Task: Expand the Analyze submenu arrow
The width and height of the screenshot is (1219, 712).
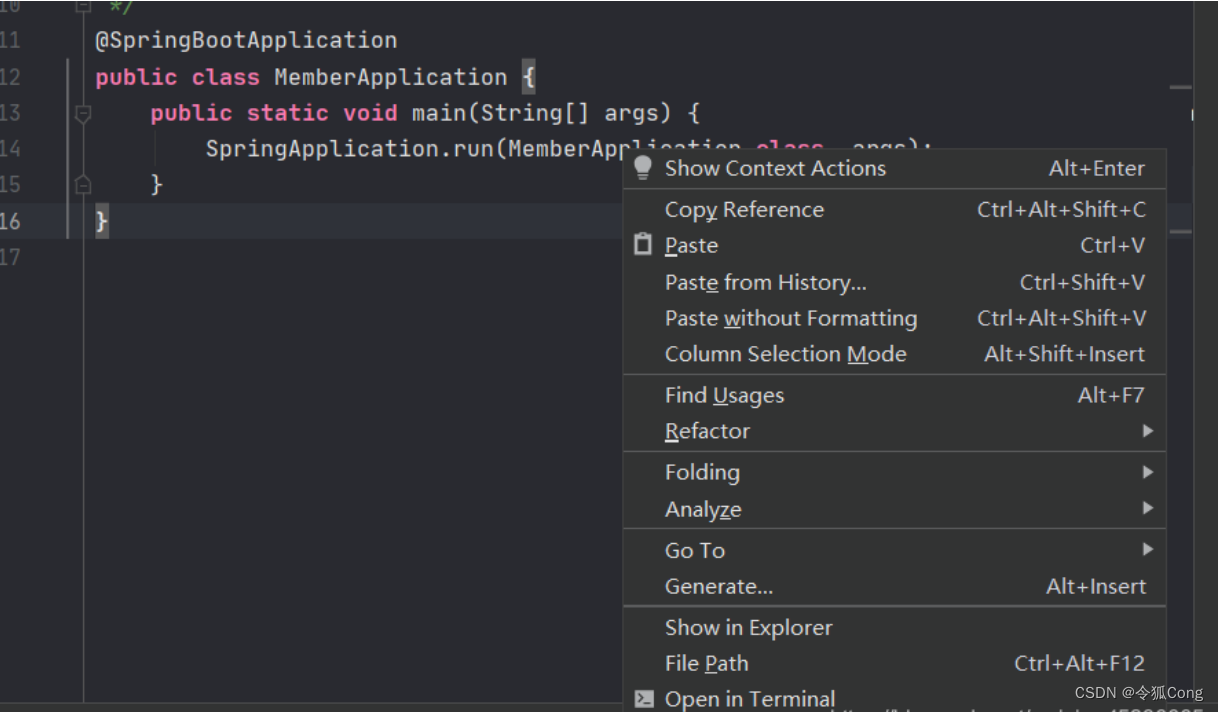Action: (x=1147, y=509)
